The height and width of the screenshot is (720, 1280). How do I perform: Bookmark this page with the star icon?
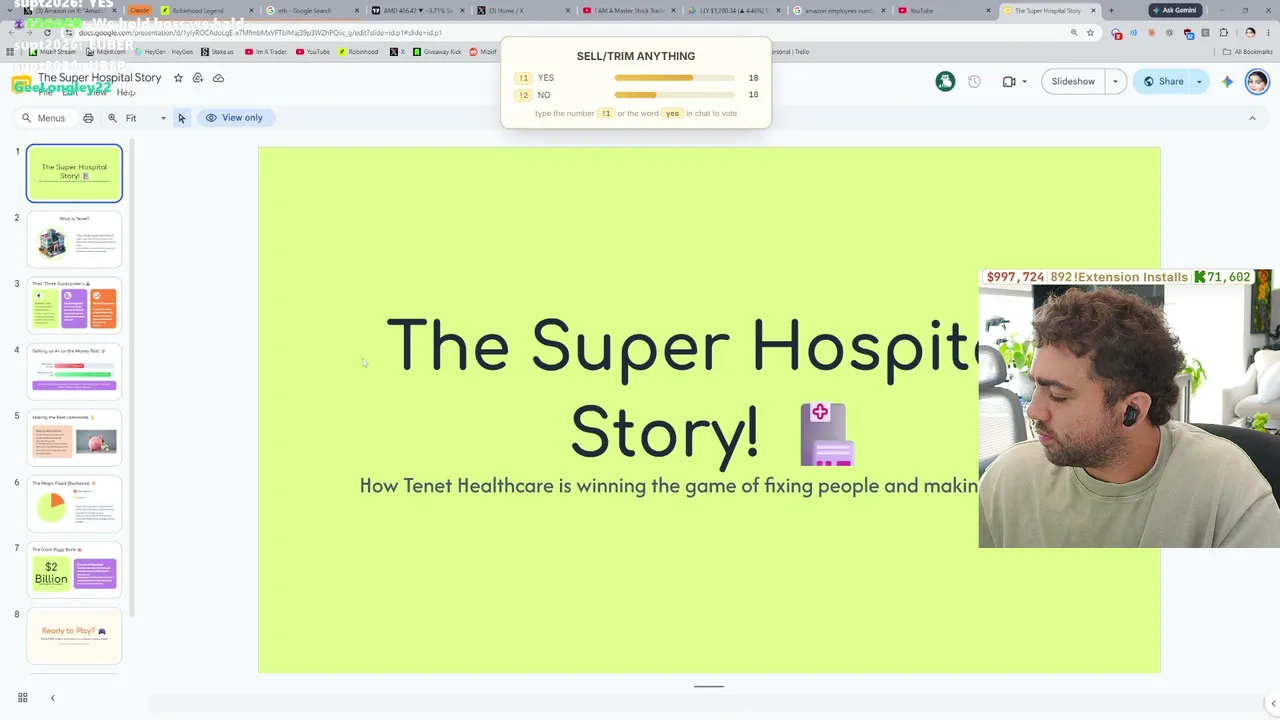click(x=1090, y=33)
